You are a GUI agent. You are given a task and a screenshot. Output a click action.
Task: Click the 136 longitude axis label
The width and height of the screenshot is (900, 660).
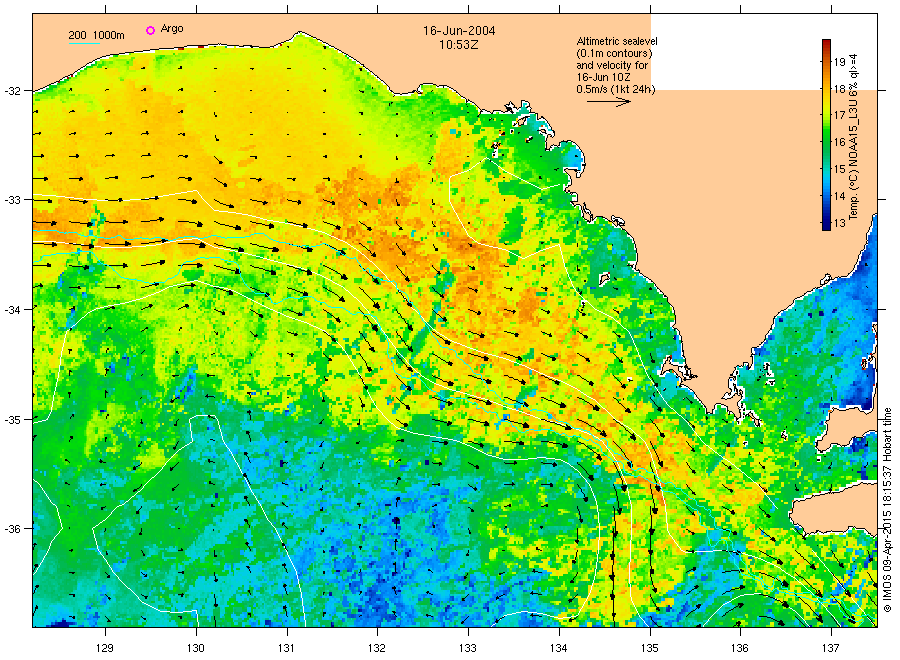click(740, 649)
